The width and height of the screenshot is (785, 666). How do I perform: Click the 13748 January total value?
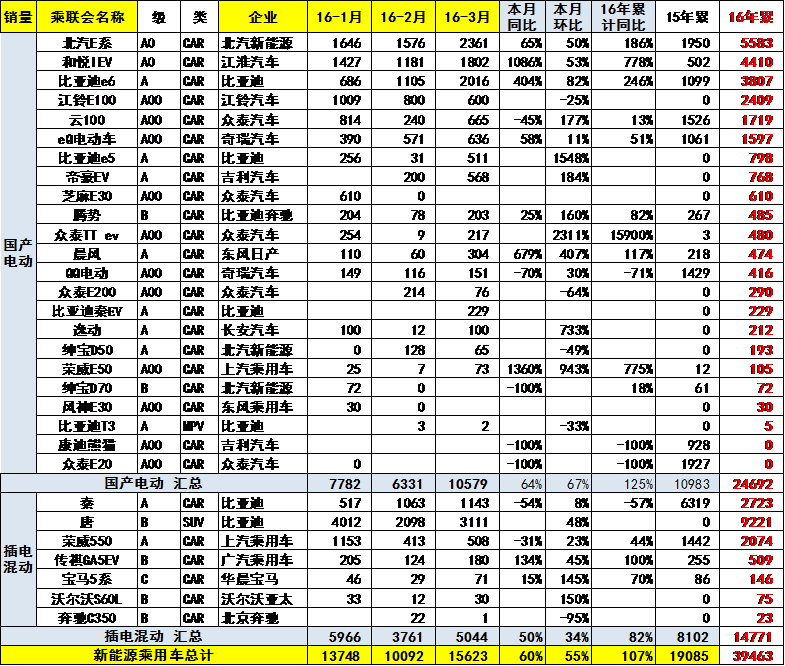click(339, 656)
